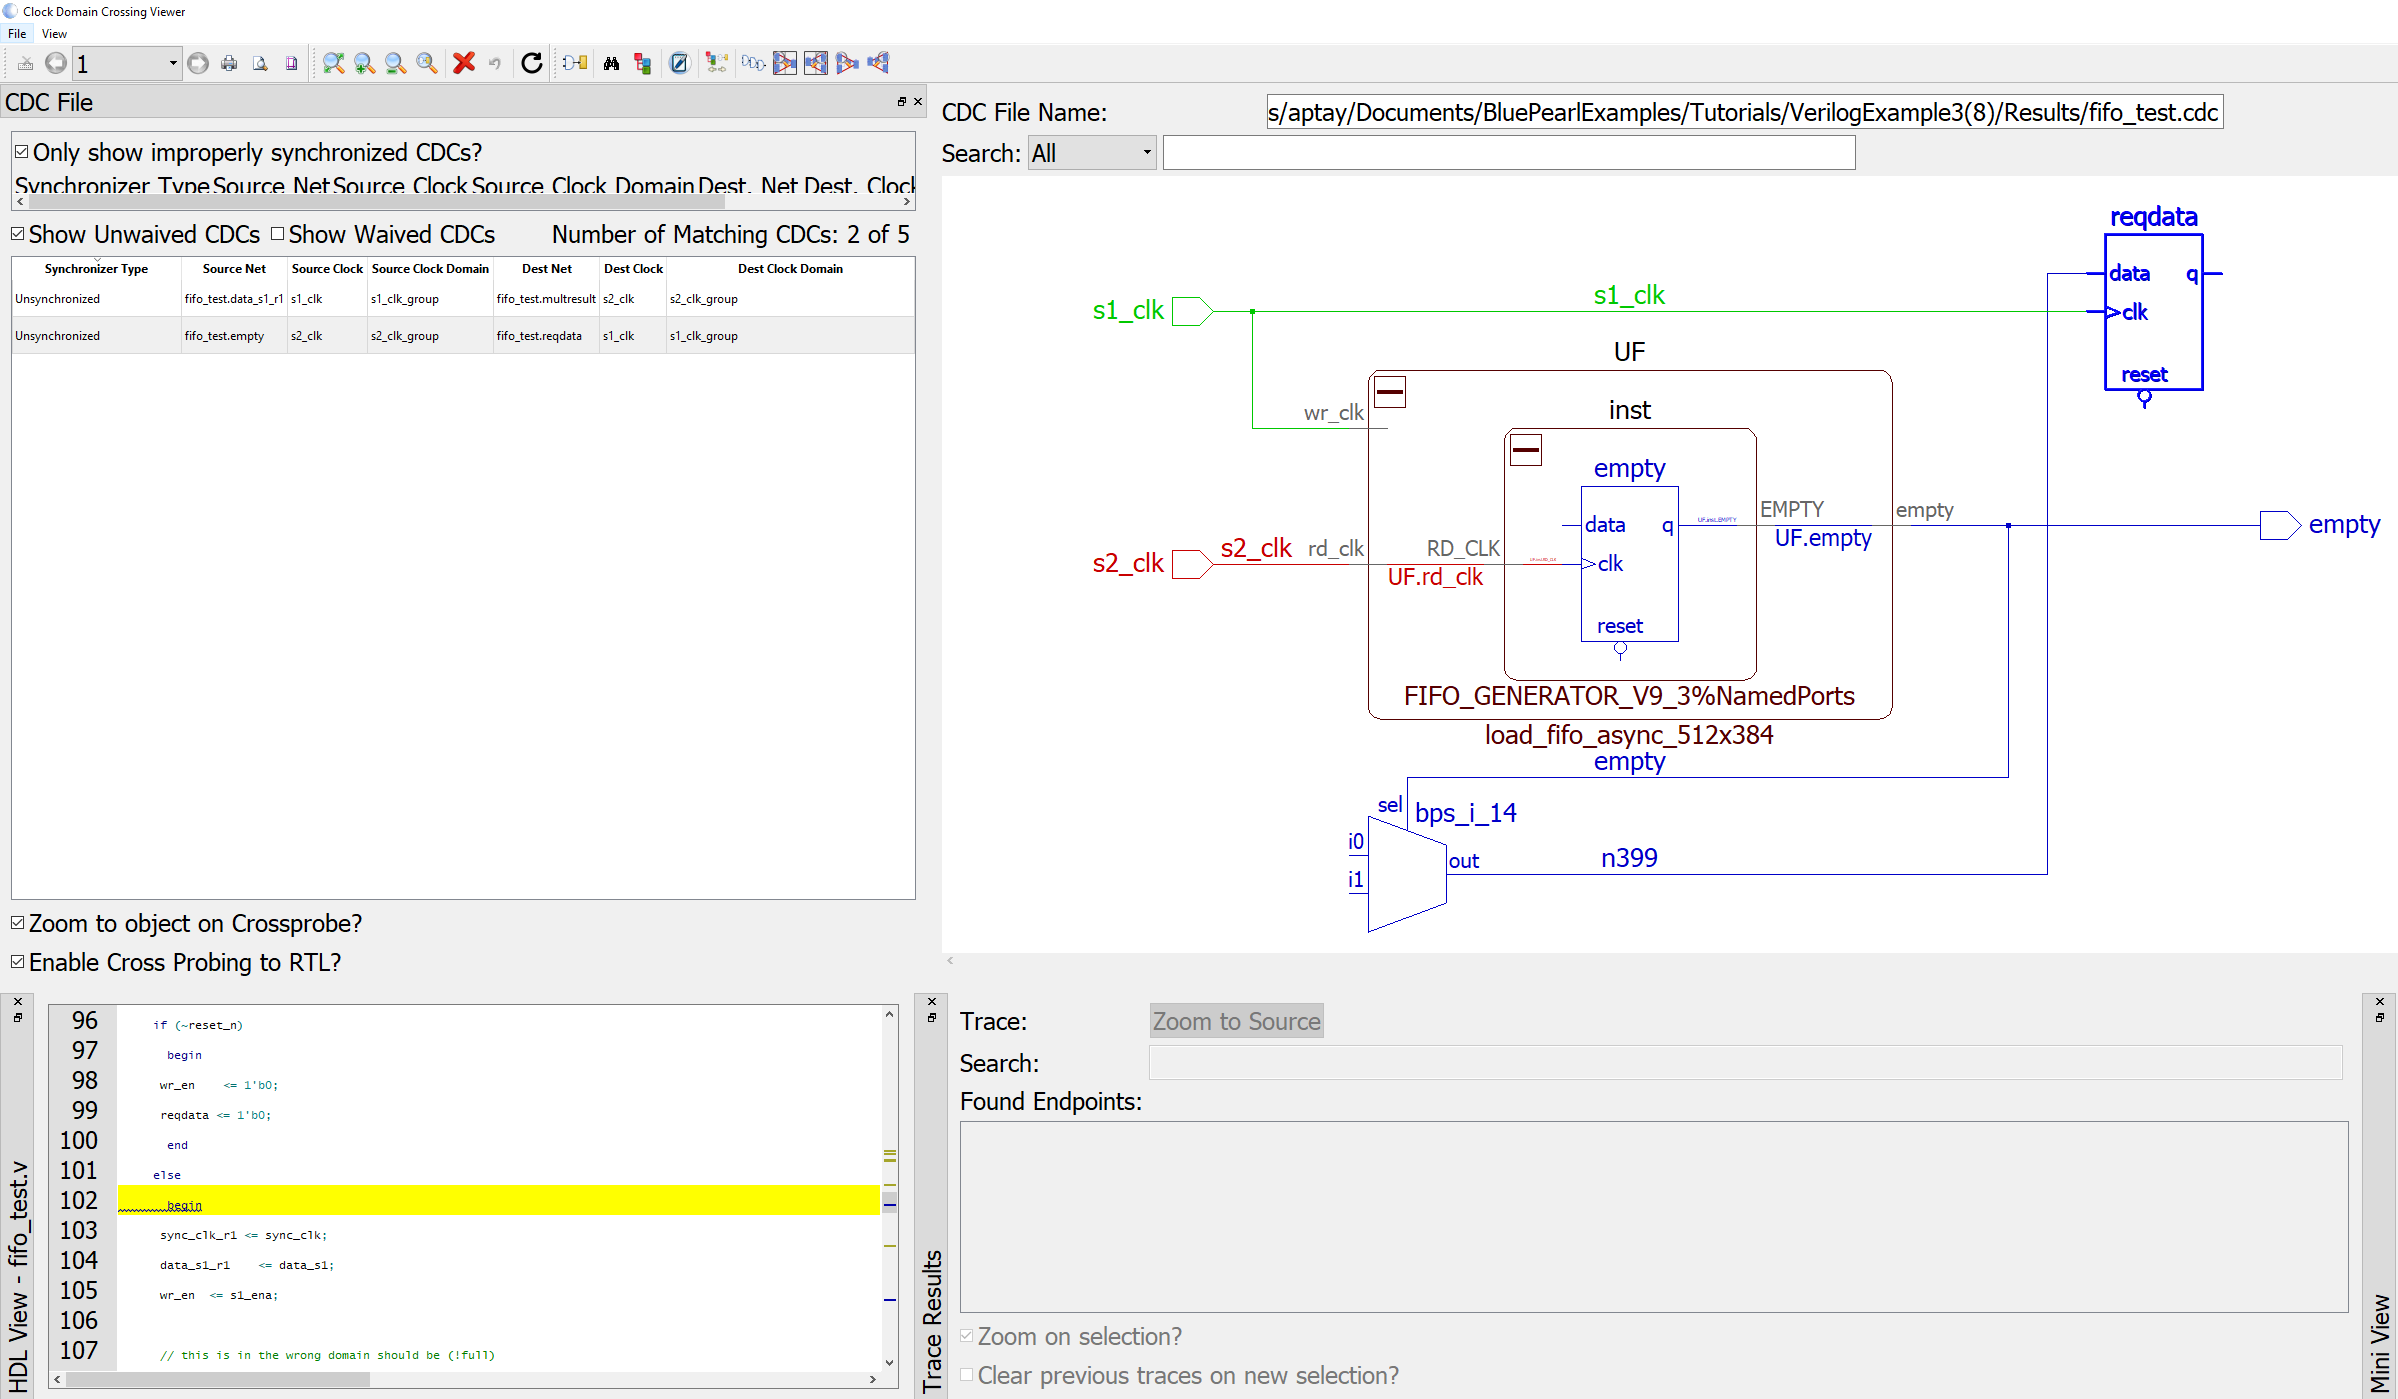The height and width of the screenshot is (1399, 2398).
Task: Click the hierarchy view icon
Action: tap(643, 62)
